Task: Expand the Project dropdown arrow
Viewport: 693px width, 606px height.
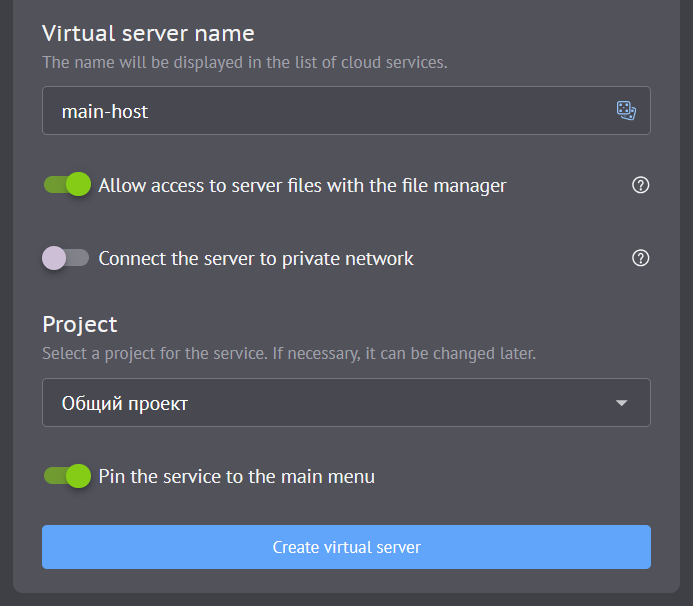Action: [x=621, y=403]
